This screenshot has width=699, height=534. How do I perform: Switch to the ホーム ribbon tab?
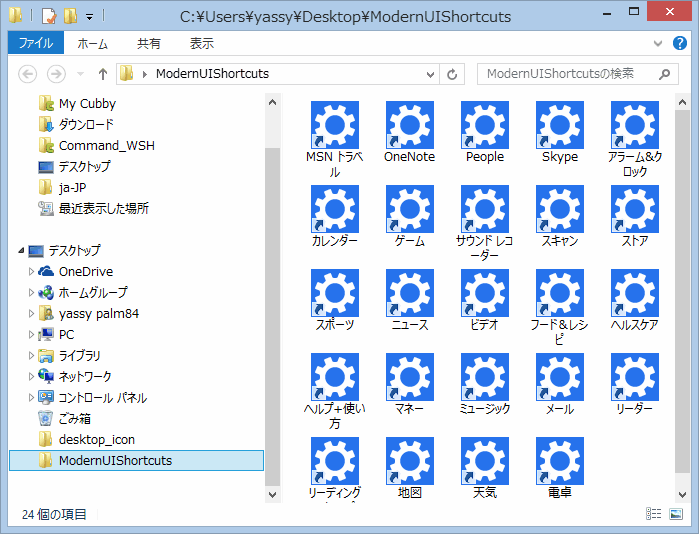pos(92,43)
